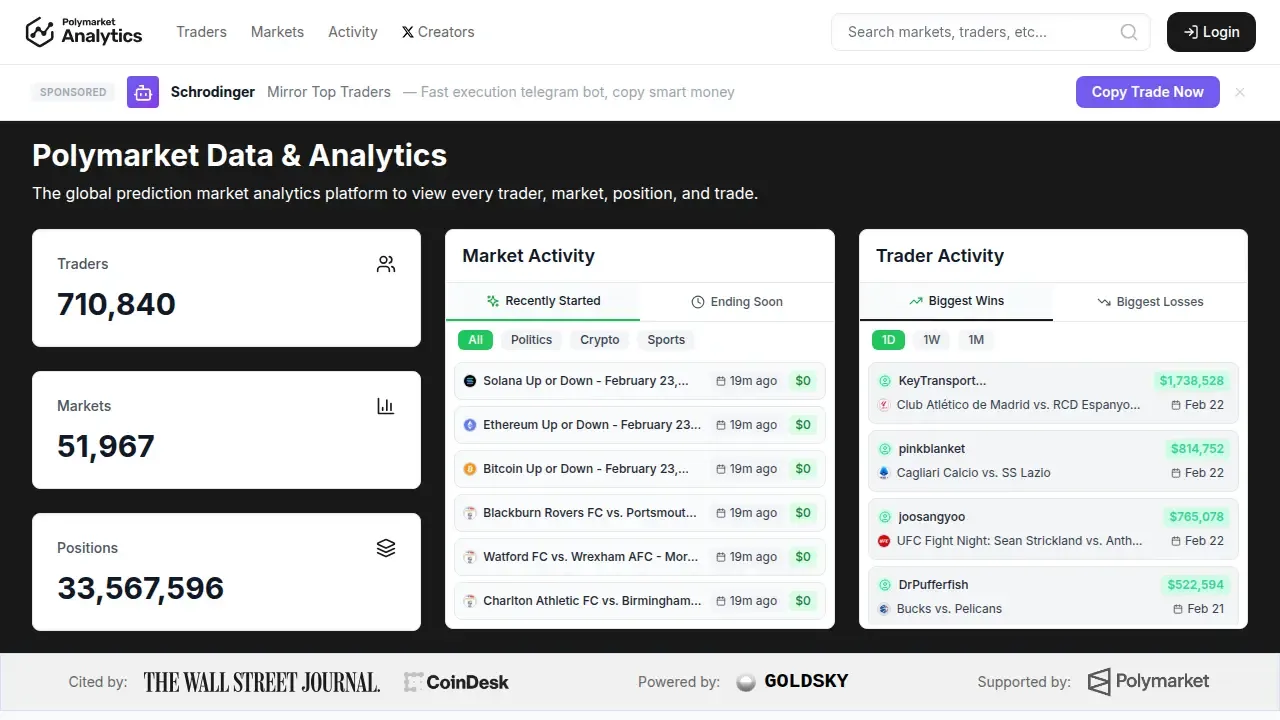Click the search magnifier icon
The image size is (1280, 720).
(x=1129, y=32)
